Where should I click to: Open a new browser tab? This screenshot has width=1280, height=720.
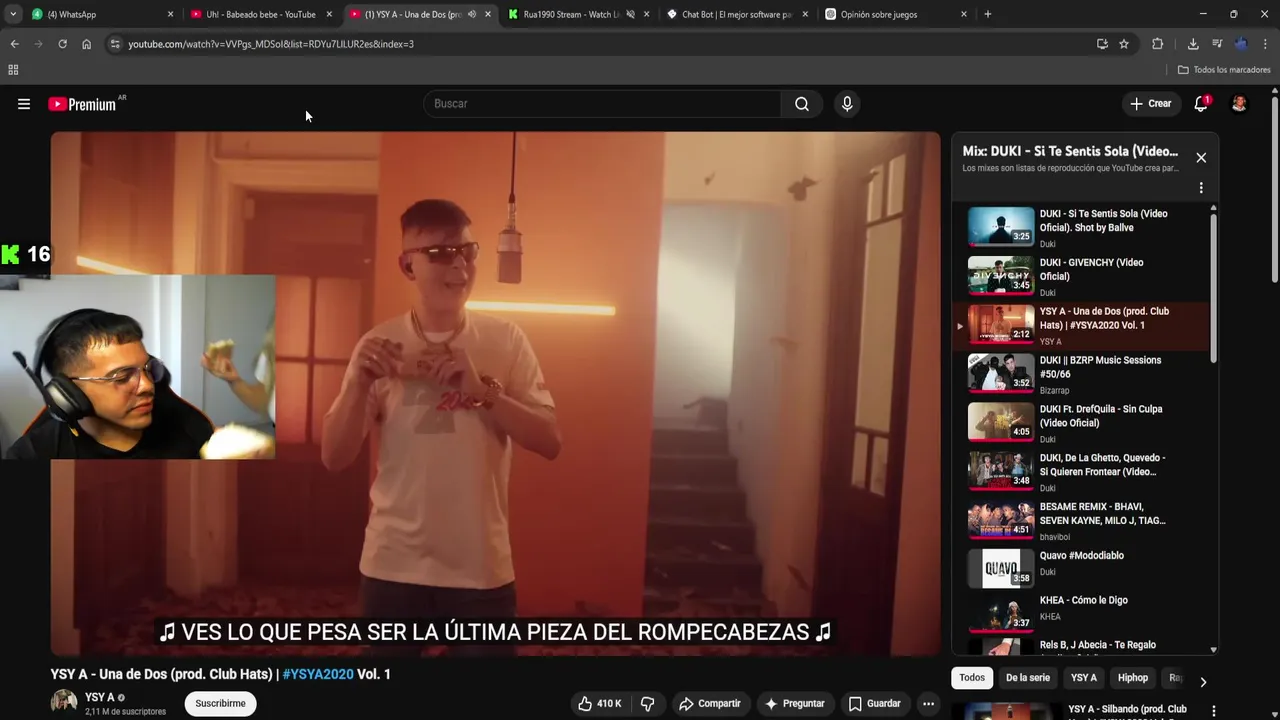(x=987, y=14)
